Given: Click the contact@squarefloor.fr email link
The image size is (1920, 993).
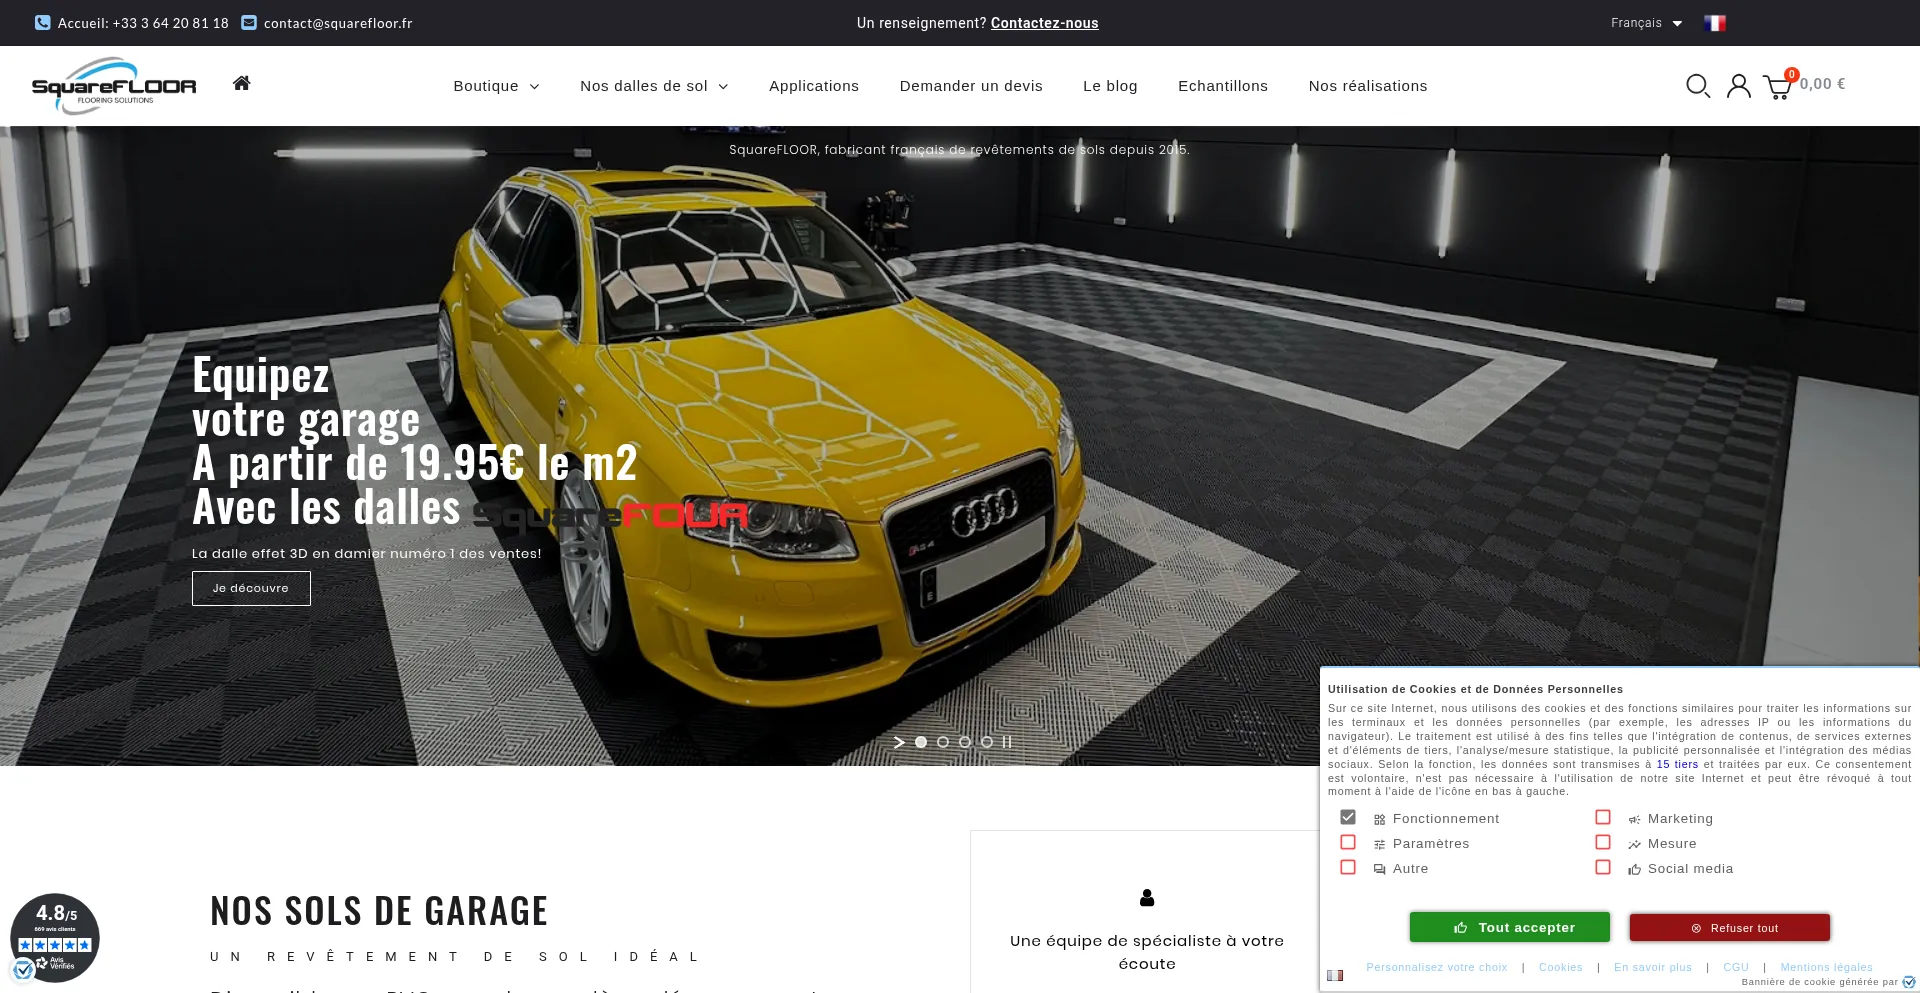Looking at the screenshot, I should (x=338, y=23).
